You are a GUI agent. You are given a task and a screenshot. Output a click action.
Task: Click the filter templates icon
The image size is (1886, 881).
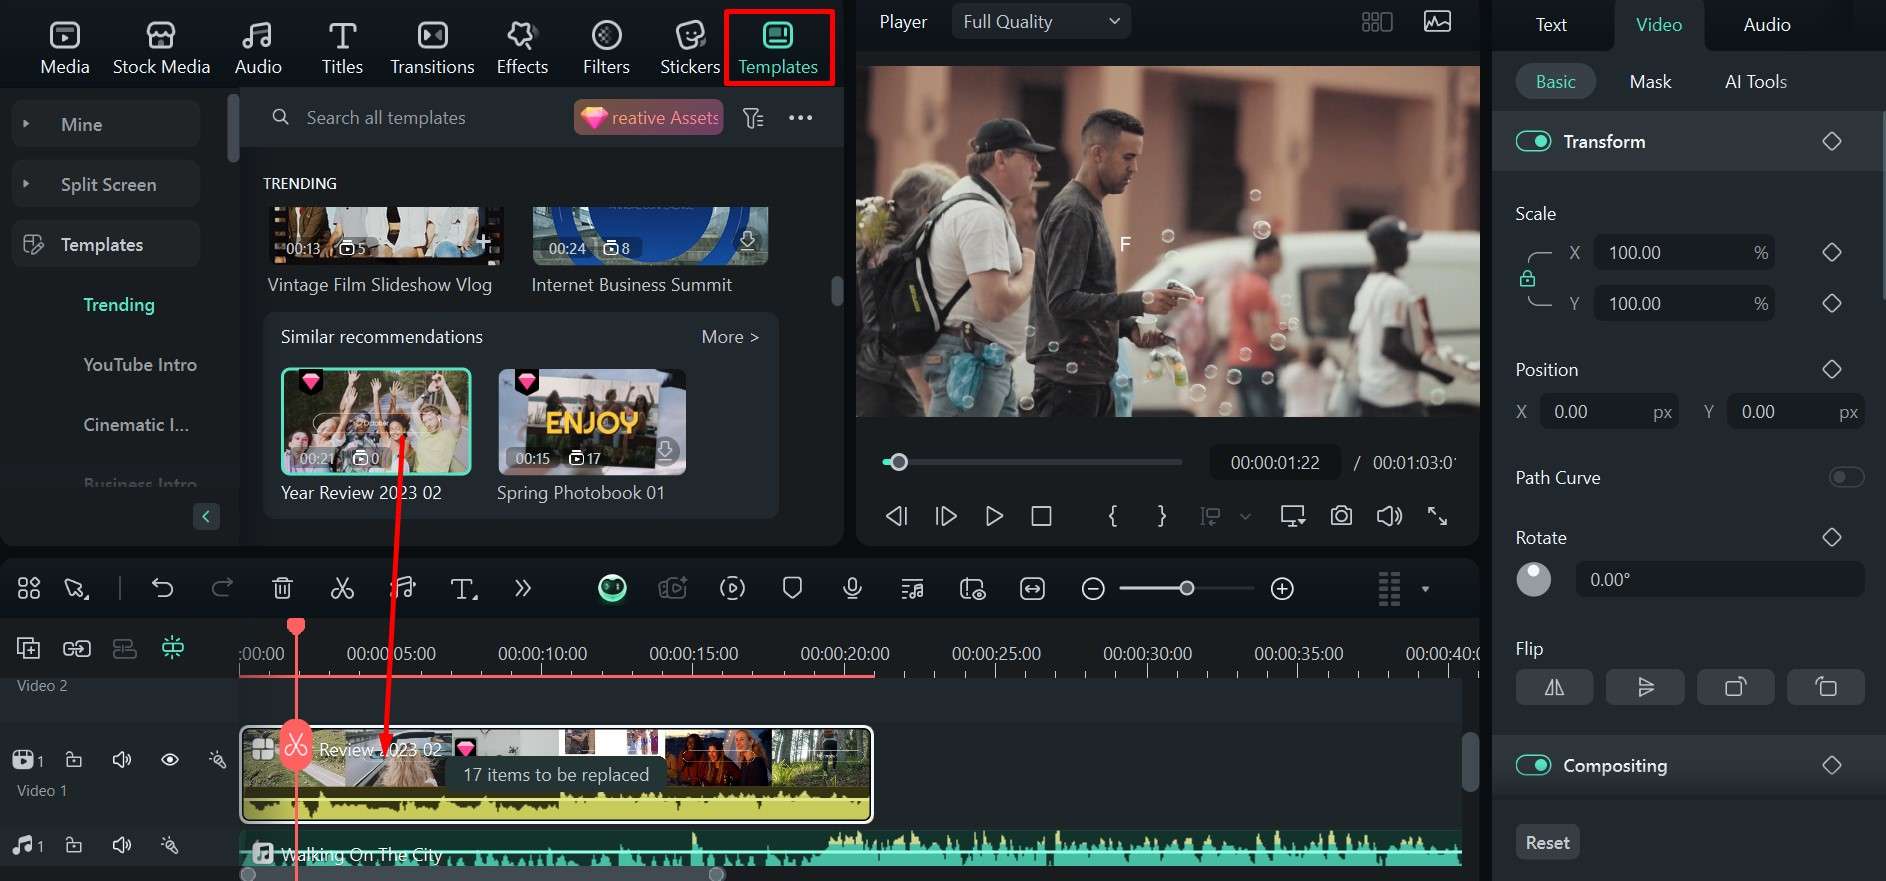point(753,118)
